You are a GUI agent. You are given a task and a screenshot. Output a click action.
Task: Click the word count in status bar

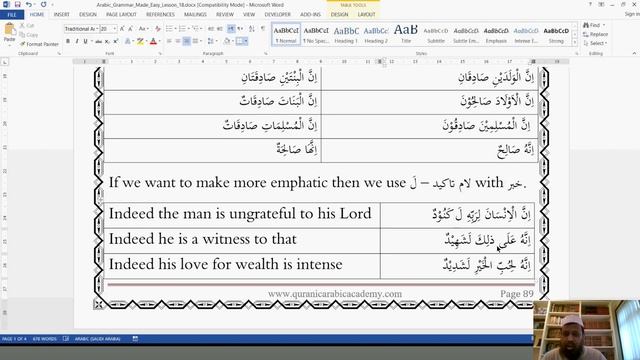pos(44,339)
